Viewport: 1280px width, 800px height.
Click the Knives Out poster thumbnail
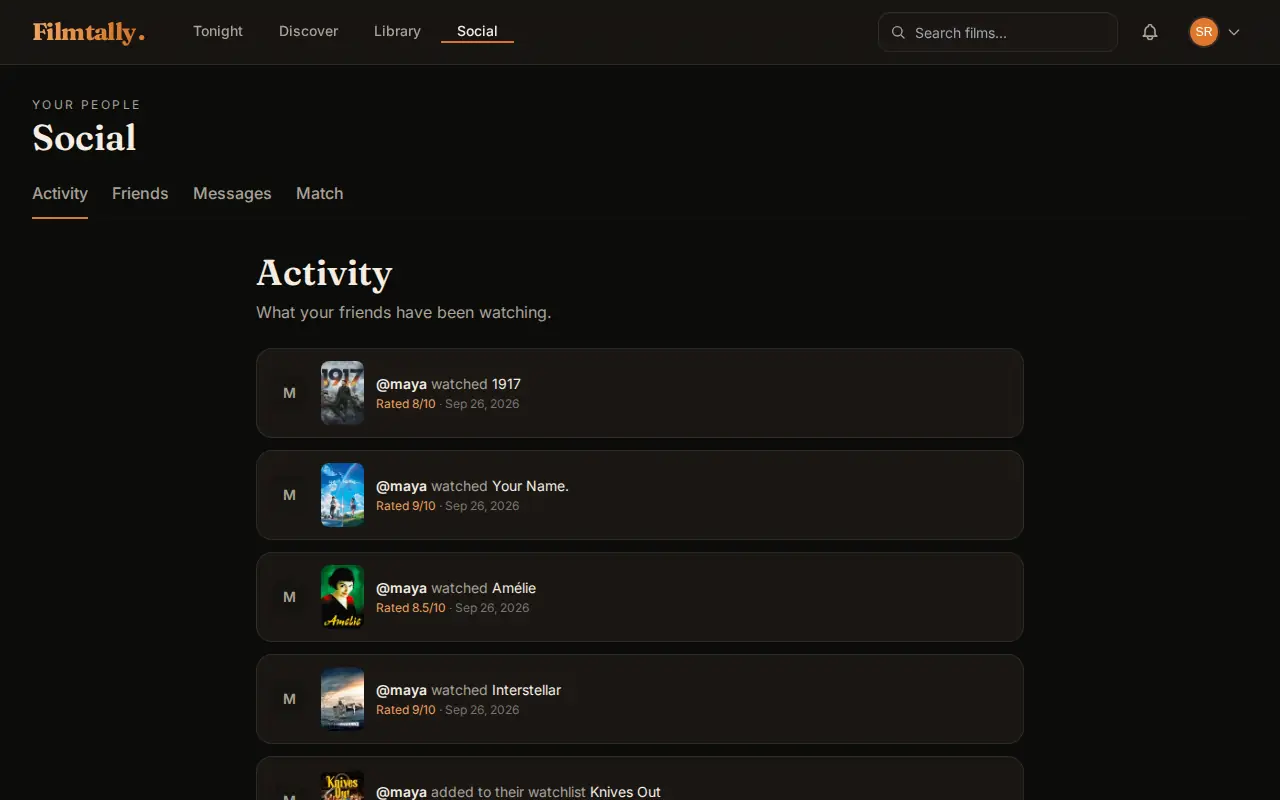[x=342, y=785]
